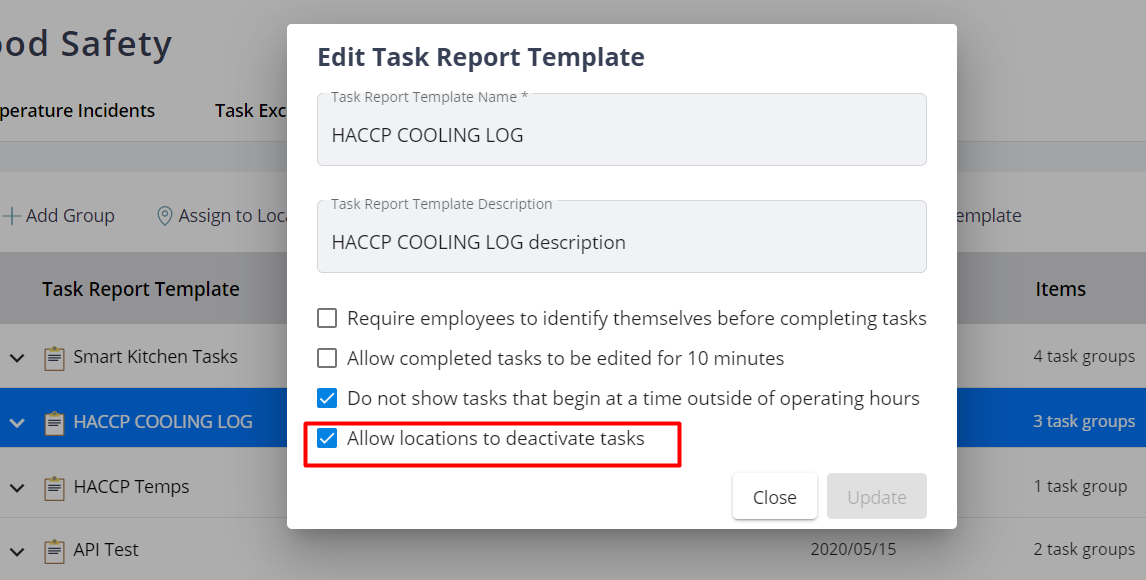
Task: Click the clipboard icon for HACCP COOLING LOG
Action: tap(54, 422)
